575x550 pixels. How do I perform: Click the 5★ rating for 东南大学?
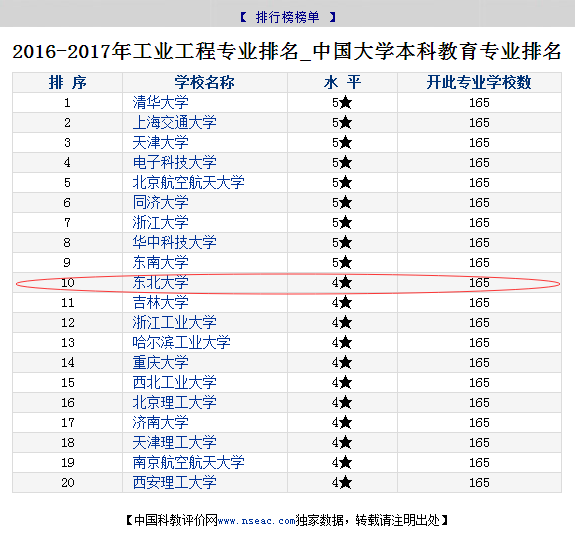click(x=342, y=263)
